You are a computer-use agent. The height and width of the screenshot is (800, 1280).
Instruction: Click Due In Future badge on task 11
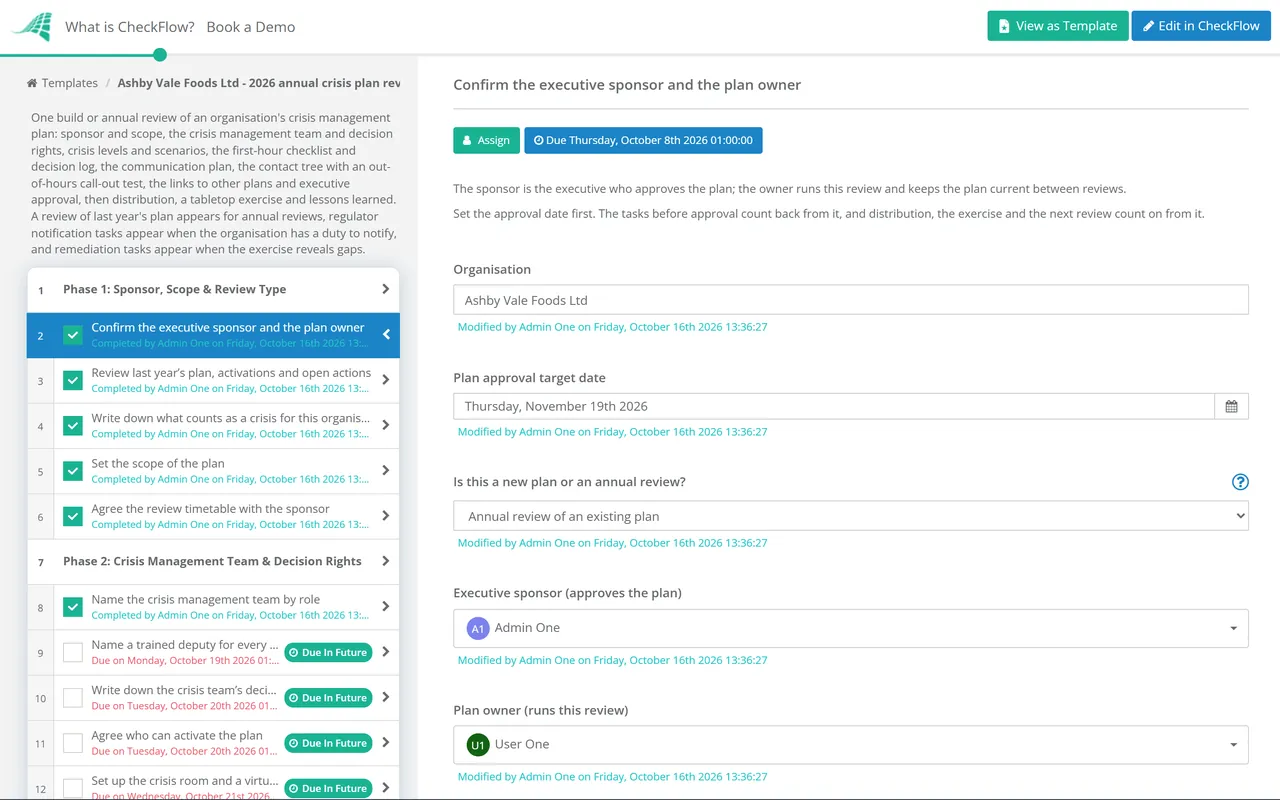click(328, 743)
